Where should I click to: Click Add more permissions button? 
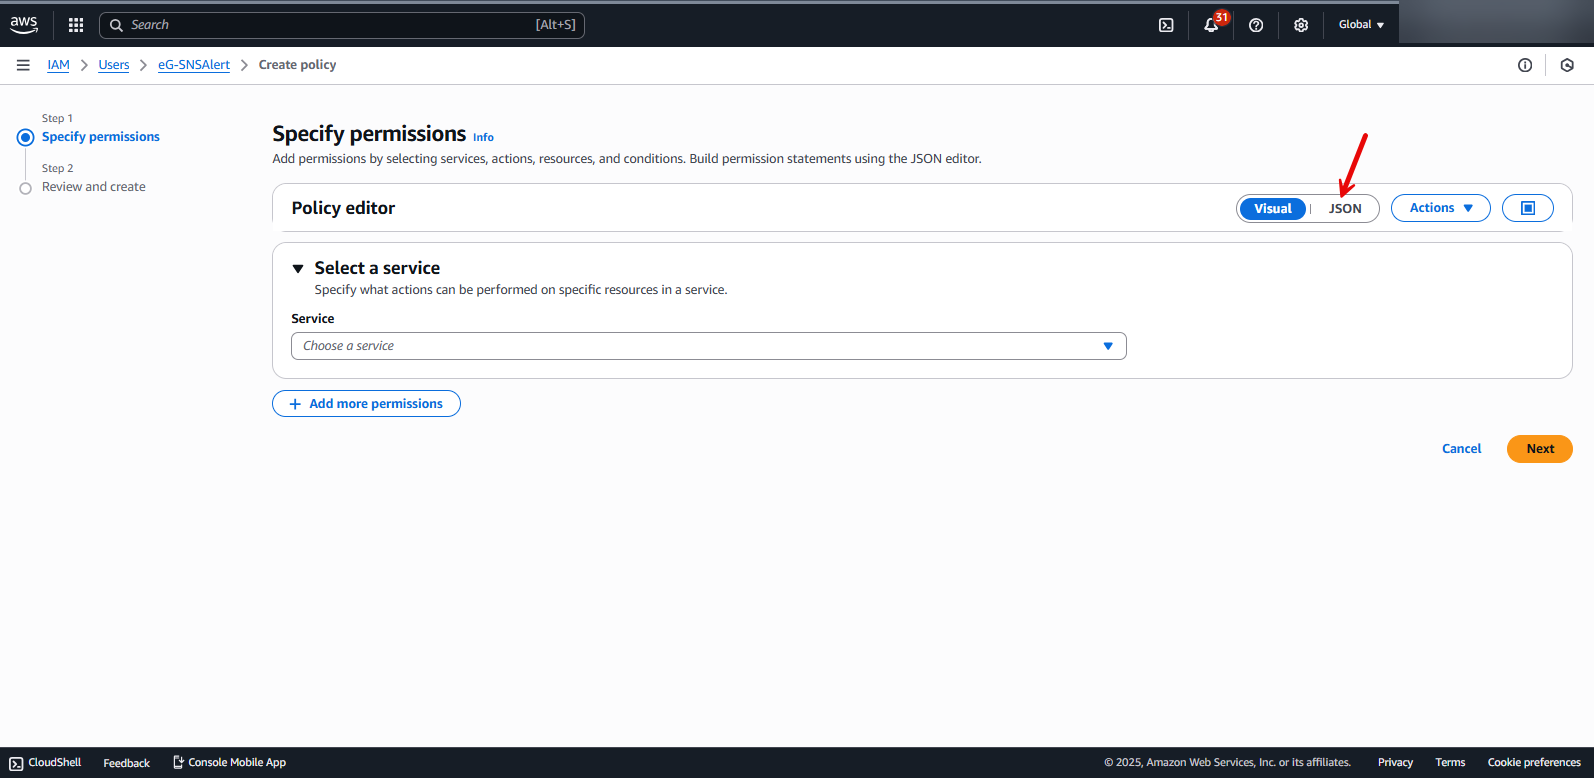[366, 404]
